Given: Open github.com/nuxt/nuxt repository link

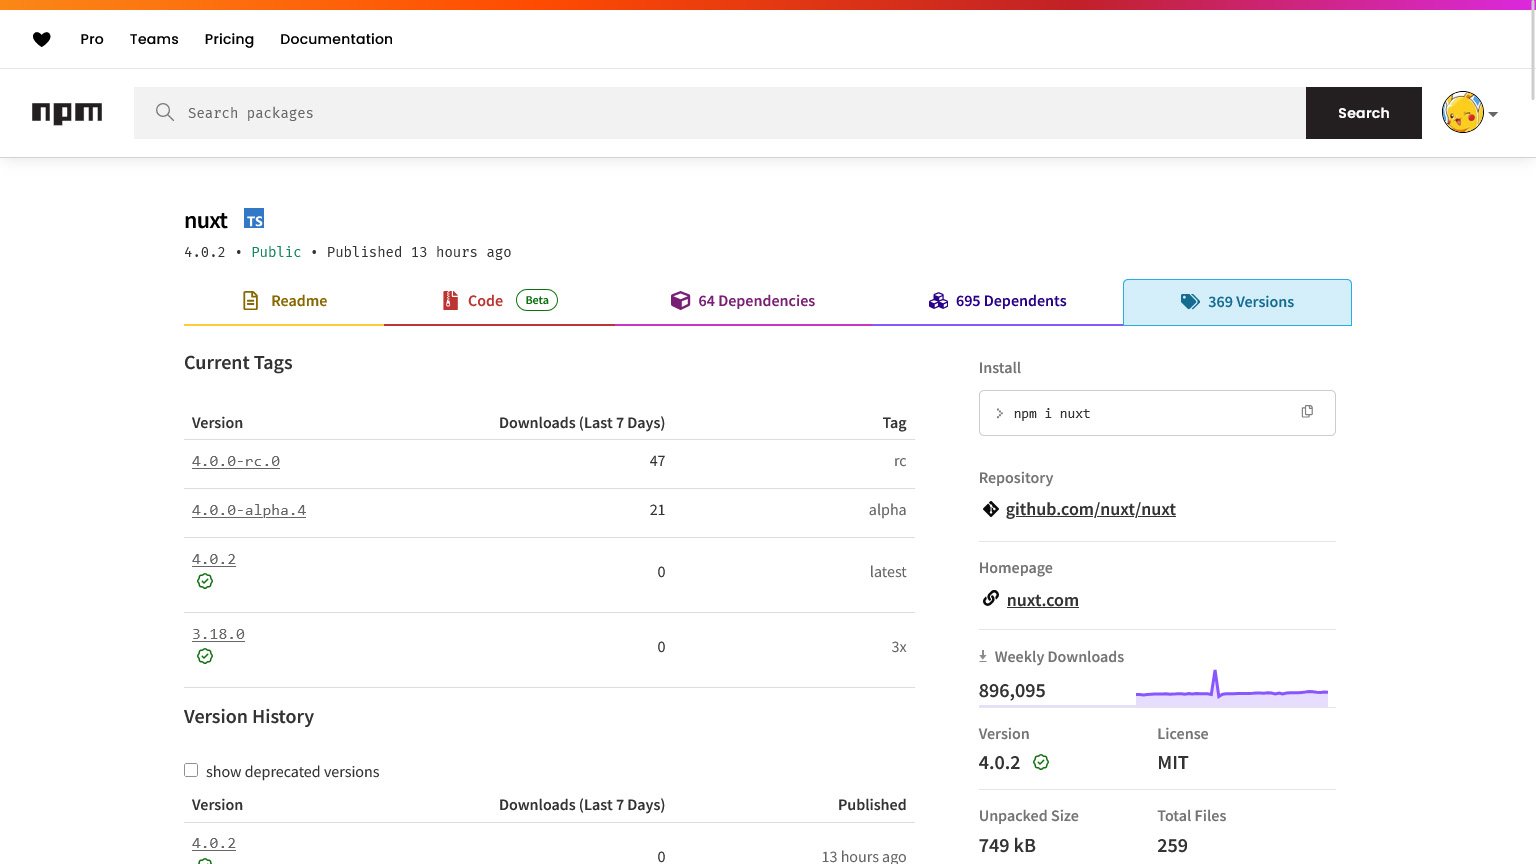Looking at the screenshot, I should coord(1091,509).
